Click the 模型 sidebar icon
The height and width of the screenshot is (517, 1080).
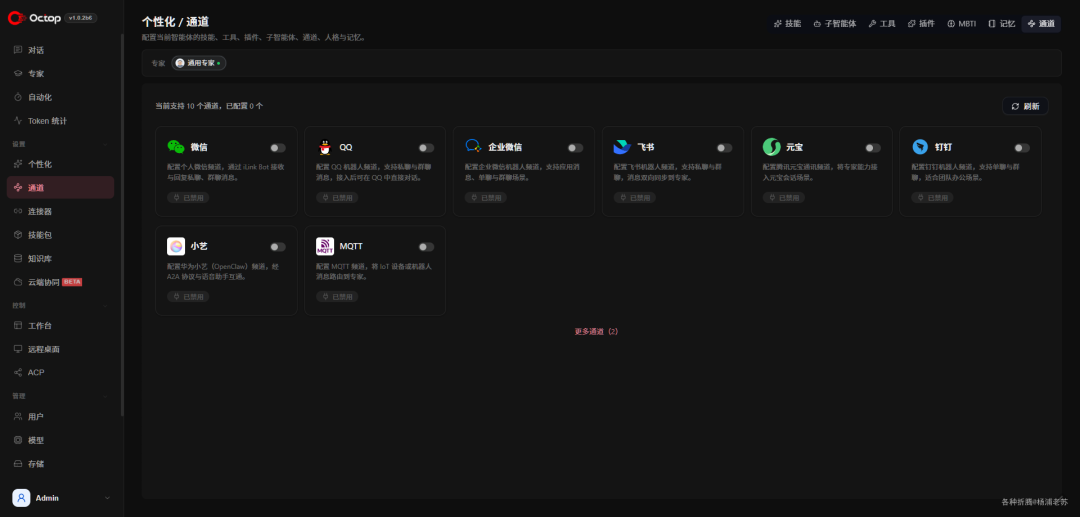pos(18,440)
